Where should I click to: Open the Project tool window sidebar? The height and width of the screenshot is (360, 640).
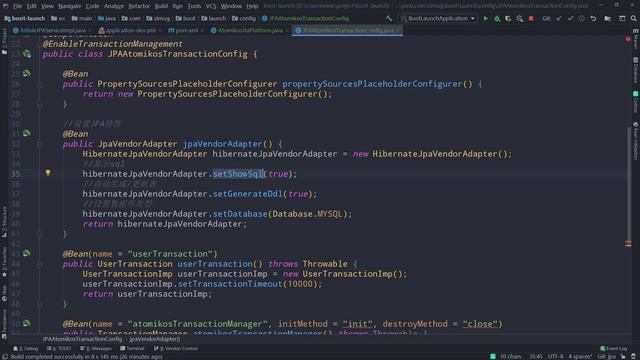(4, 42)
